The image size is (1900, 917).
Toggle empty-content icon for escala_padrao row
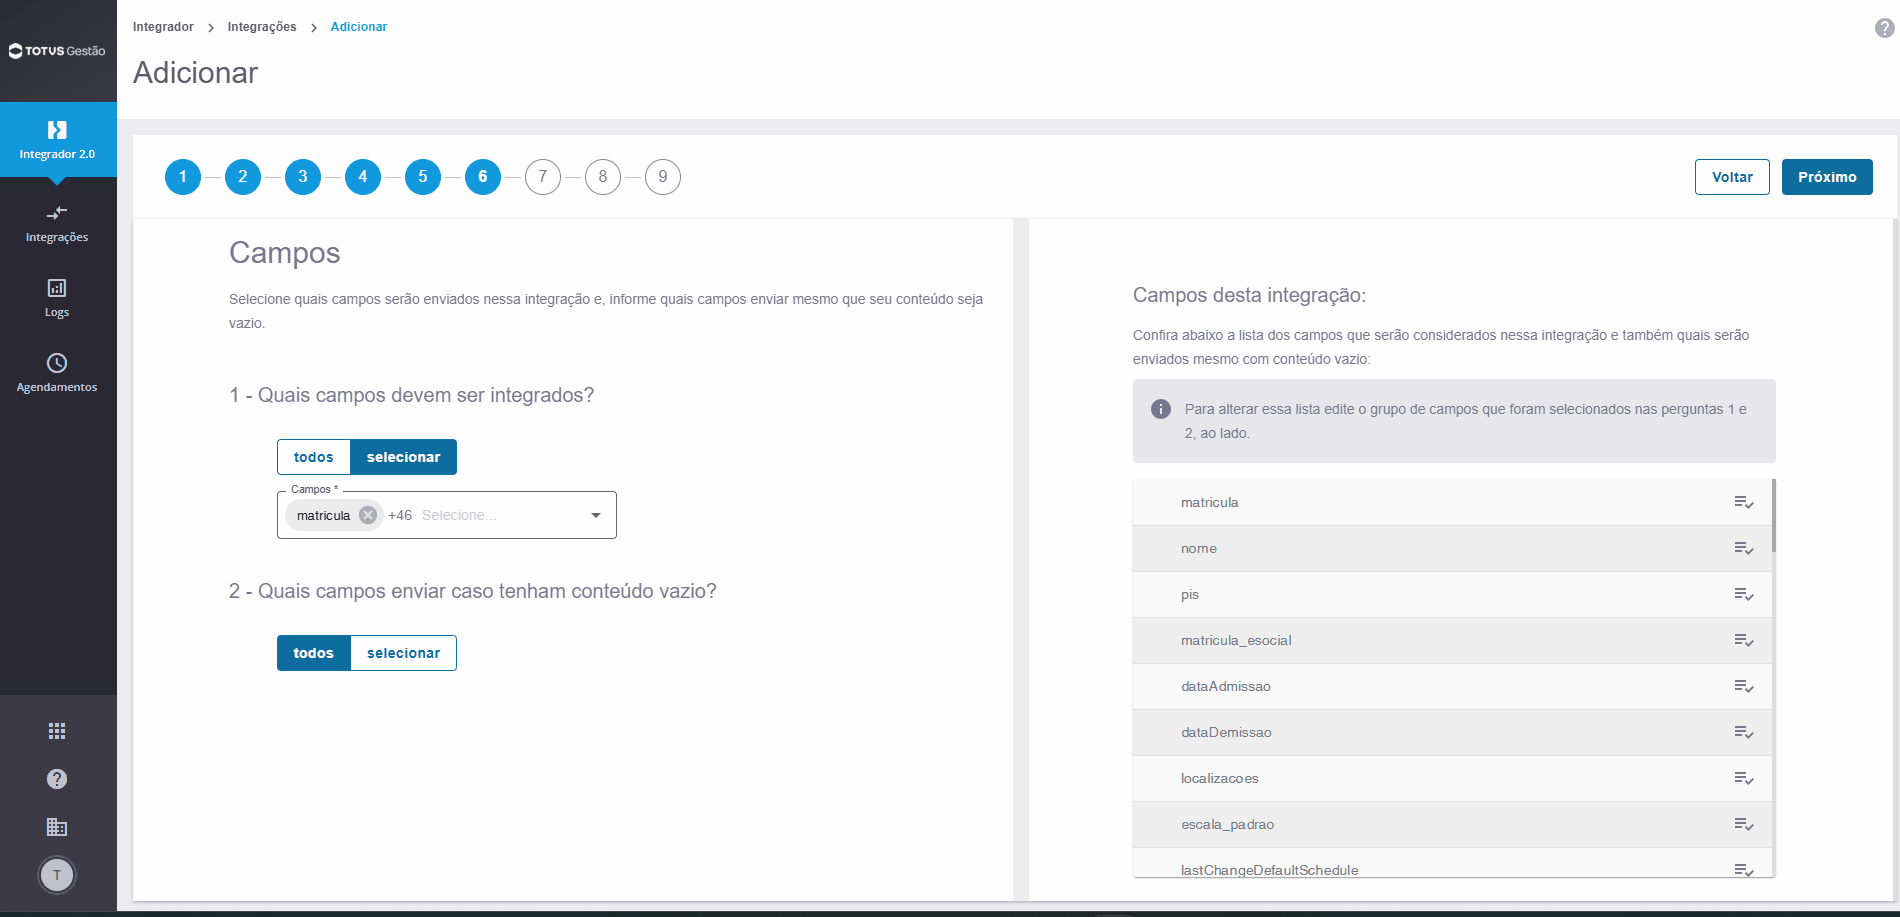point(1744,824)
